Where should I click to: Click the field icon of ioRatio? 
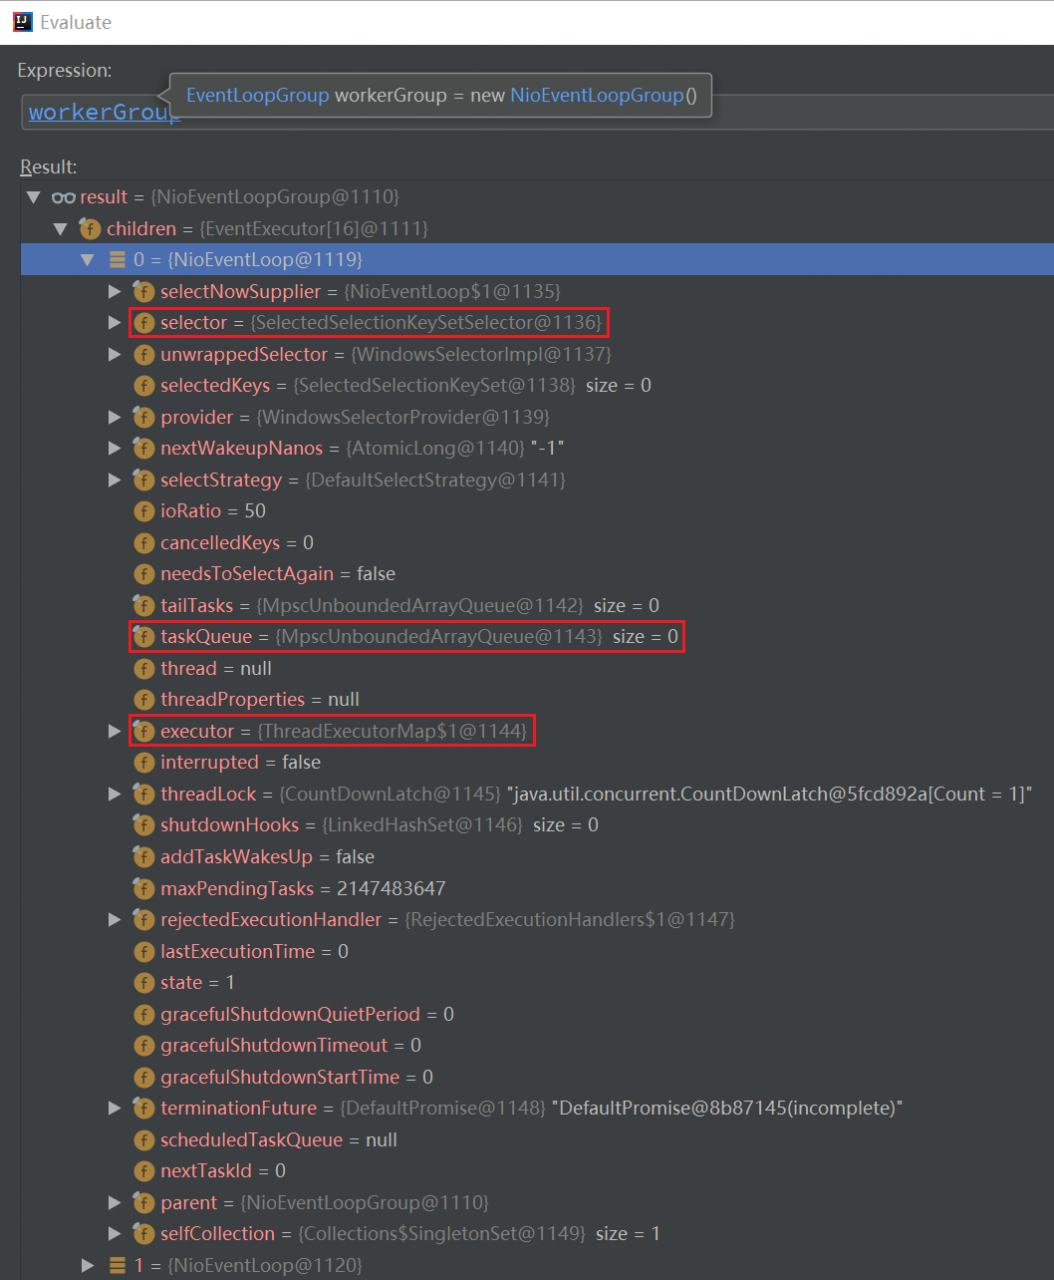[x=144, y=511]
